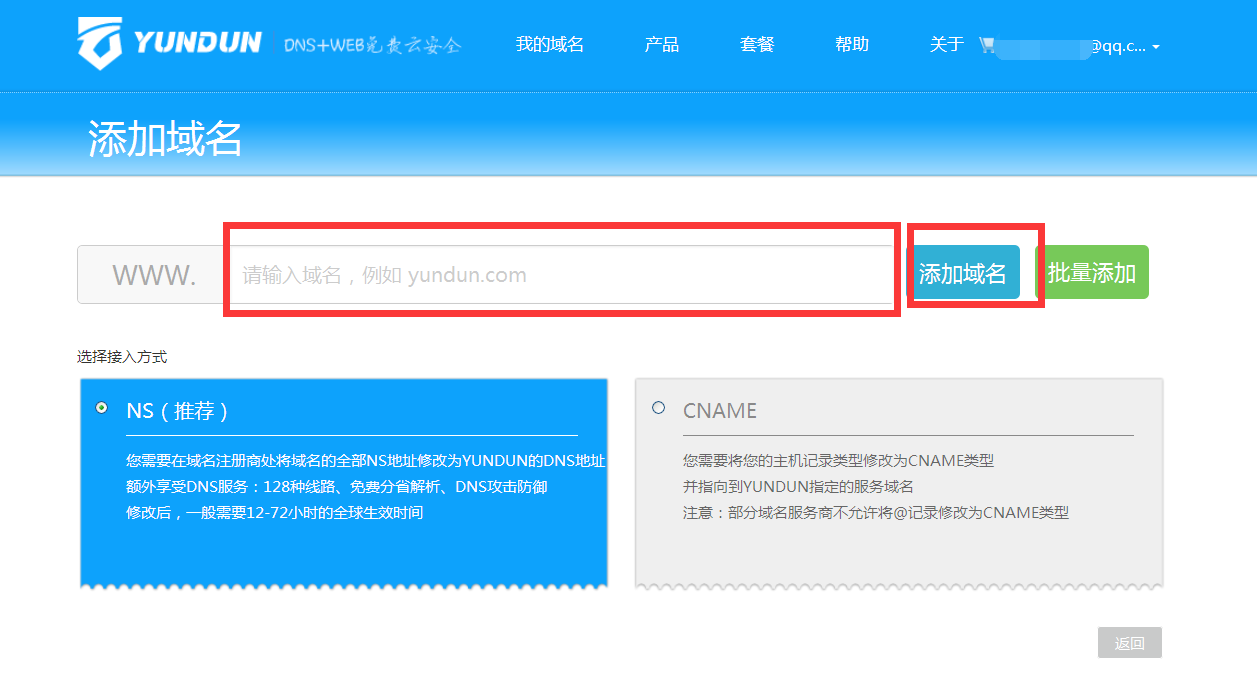1257x673 pixels.
Task: Focus the domain name input field
Action: 560,275
